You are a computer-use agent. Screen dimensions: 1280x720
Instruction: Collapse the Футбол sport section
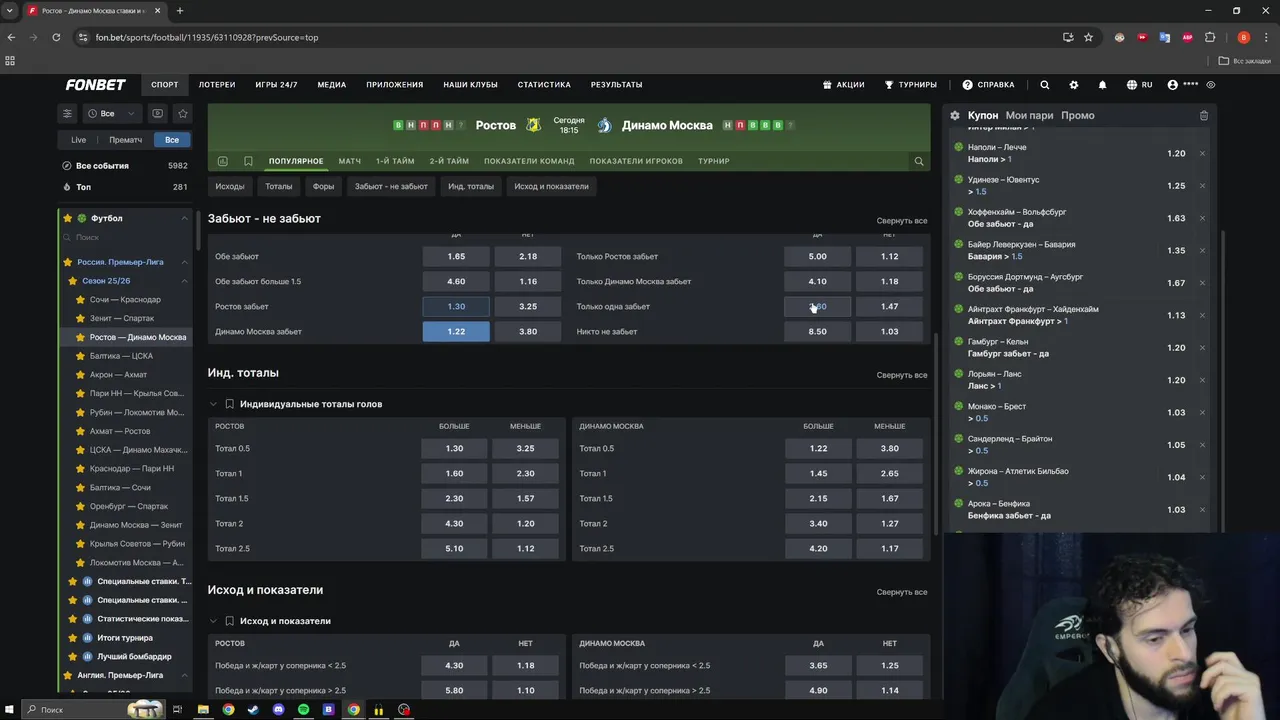184,218
